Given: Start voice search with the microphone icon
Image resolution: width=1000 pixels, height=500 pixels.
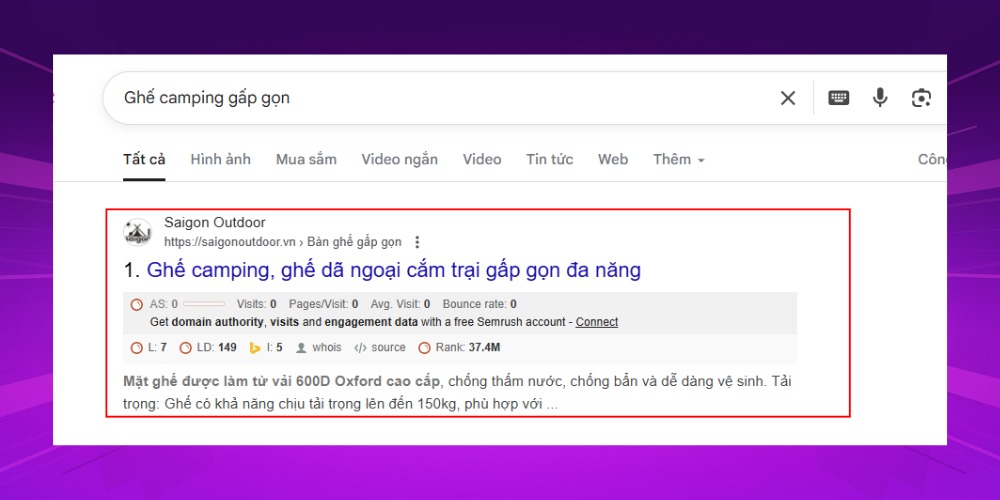Looking at the screenshot, I should 880,98.
